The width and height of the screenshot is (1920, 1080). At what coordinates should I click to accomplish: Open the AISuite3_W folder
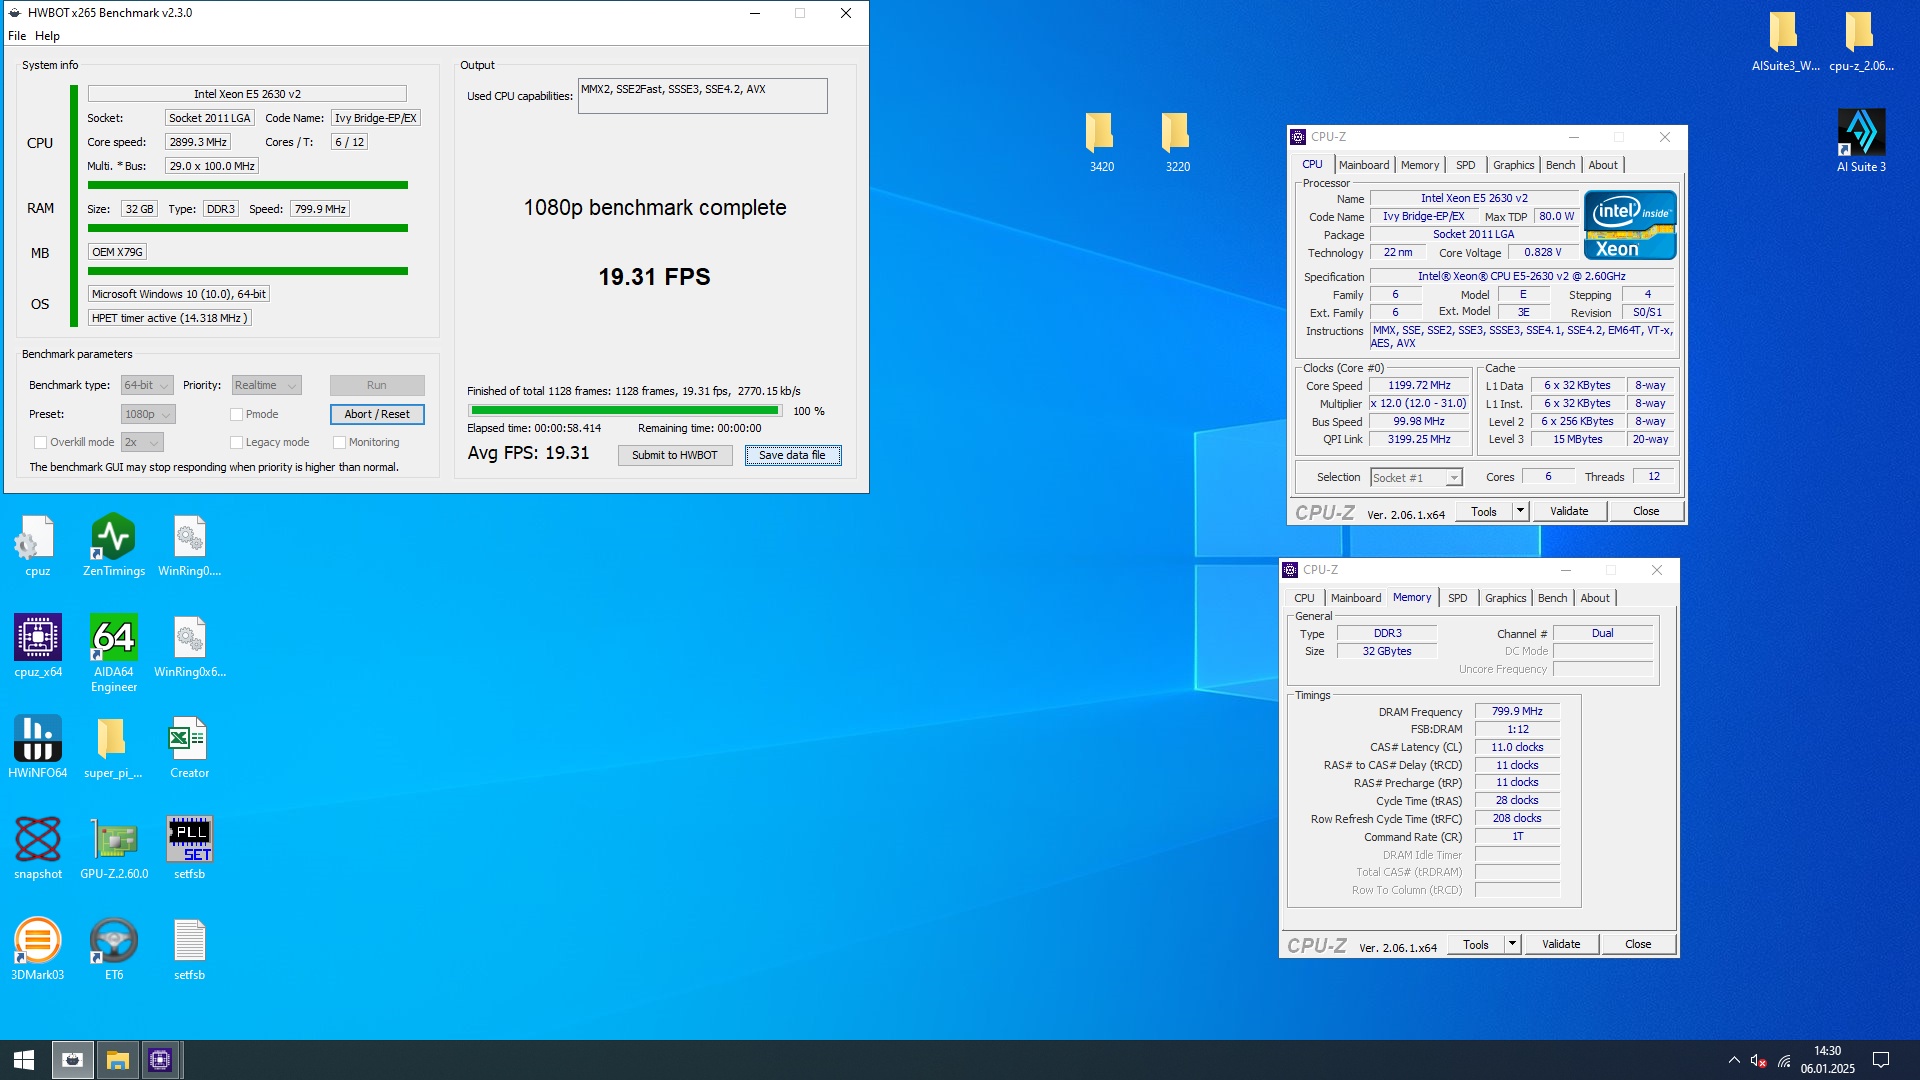coord(1785,41)
